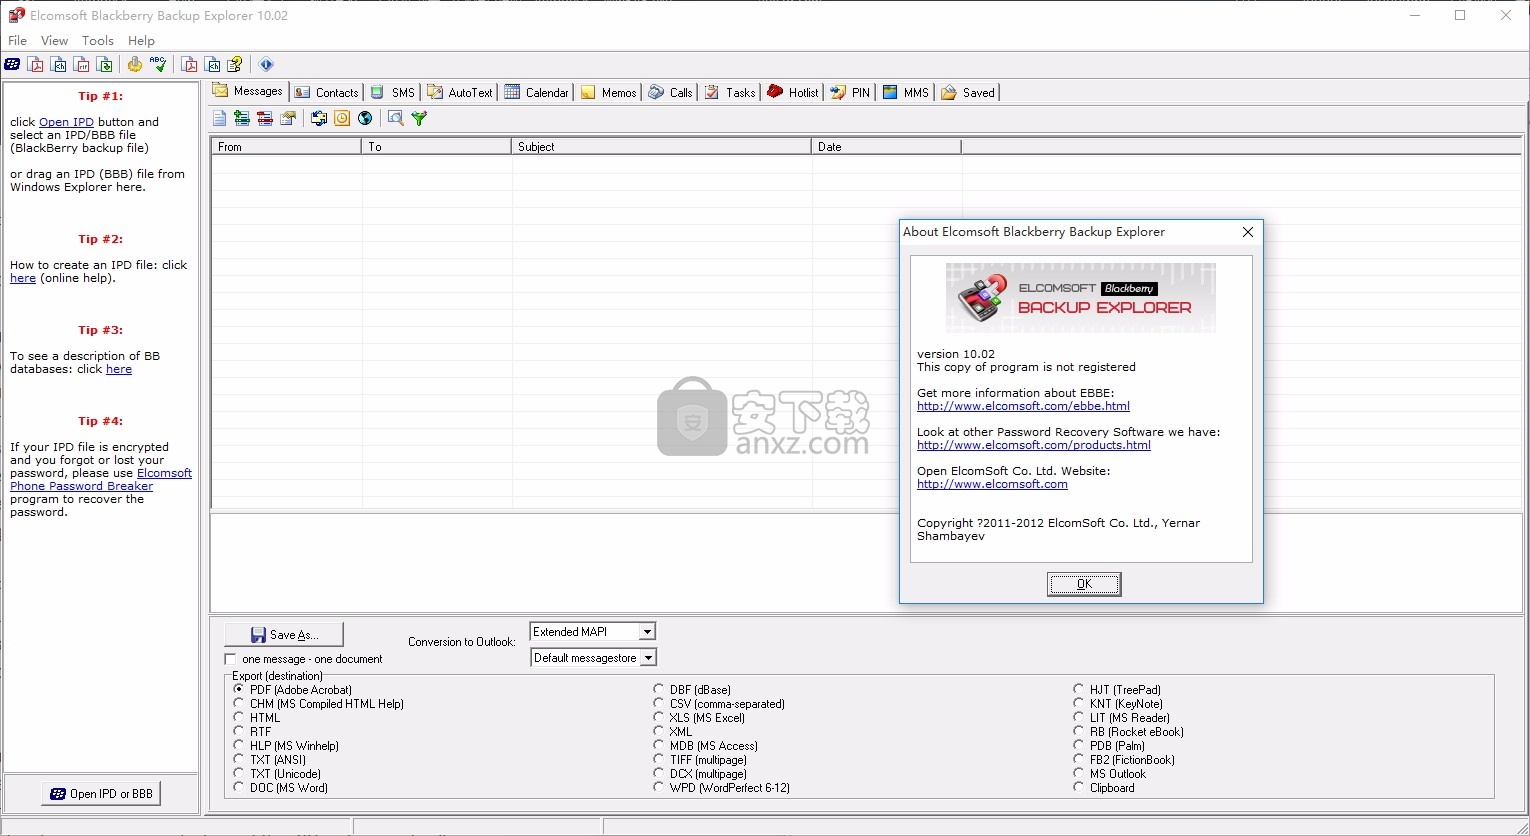Switch to the SMS tab
1530x836 pixels.
coord(392,92)
